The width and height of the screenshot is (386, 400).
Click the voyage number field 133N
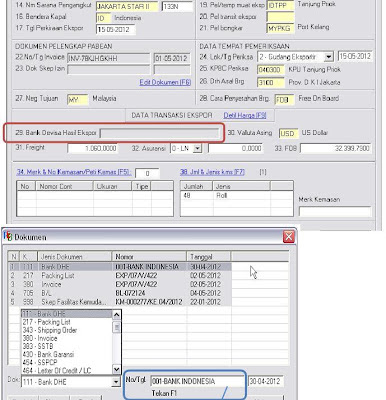(177, 6)
